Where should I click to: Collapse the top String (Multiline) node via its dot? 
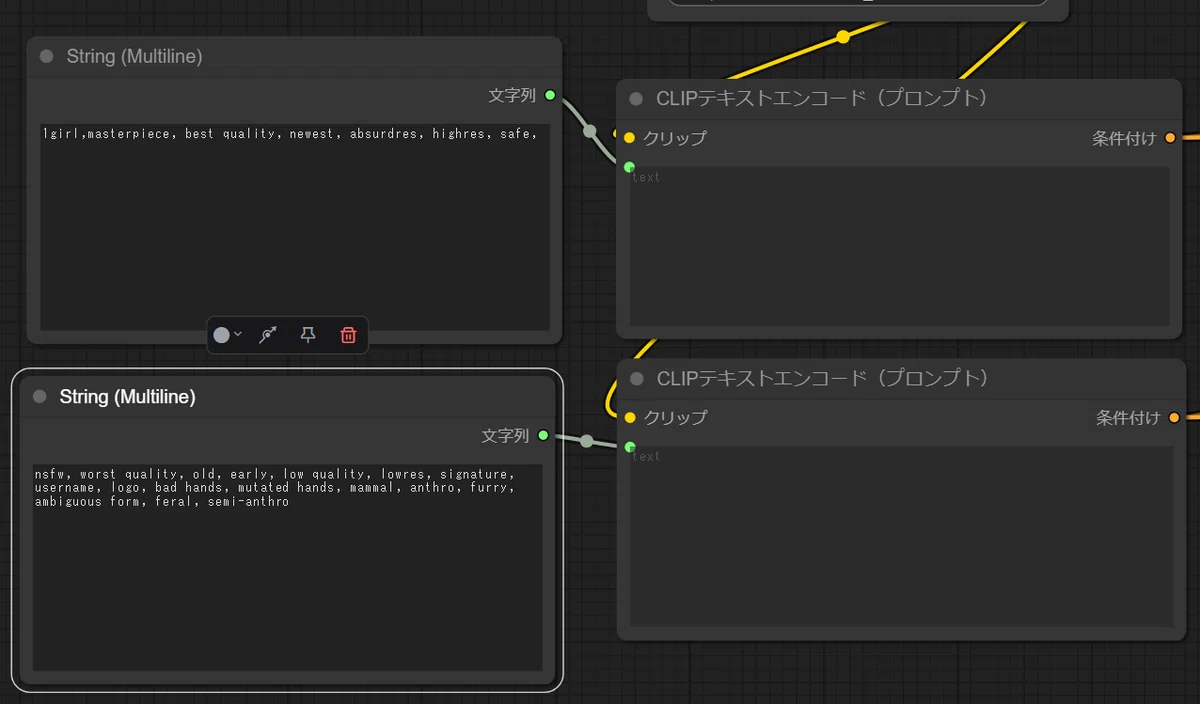[x=46, y=57]
